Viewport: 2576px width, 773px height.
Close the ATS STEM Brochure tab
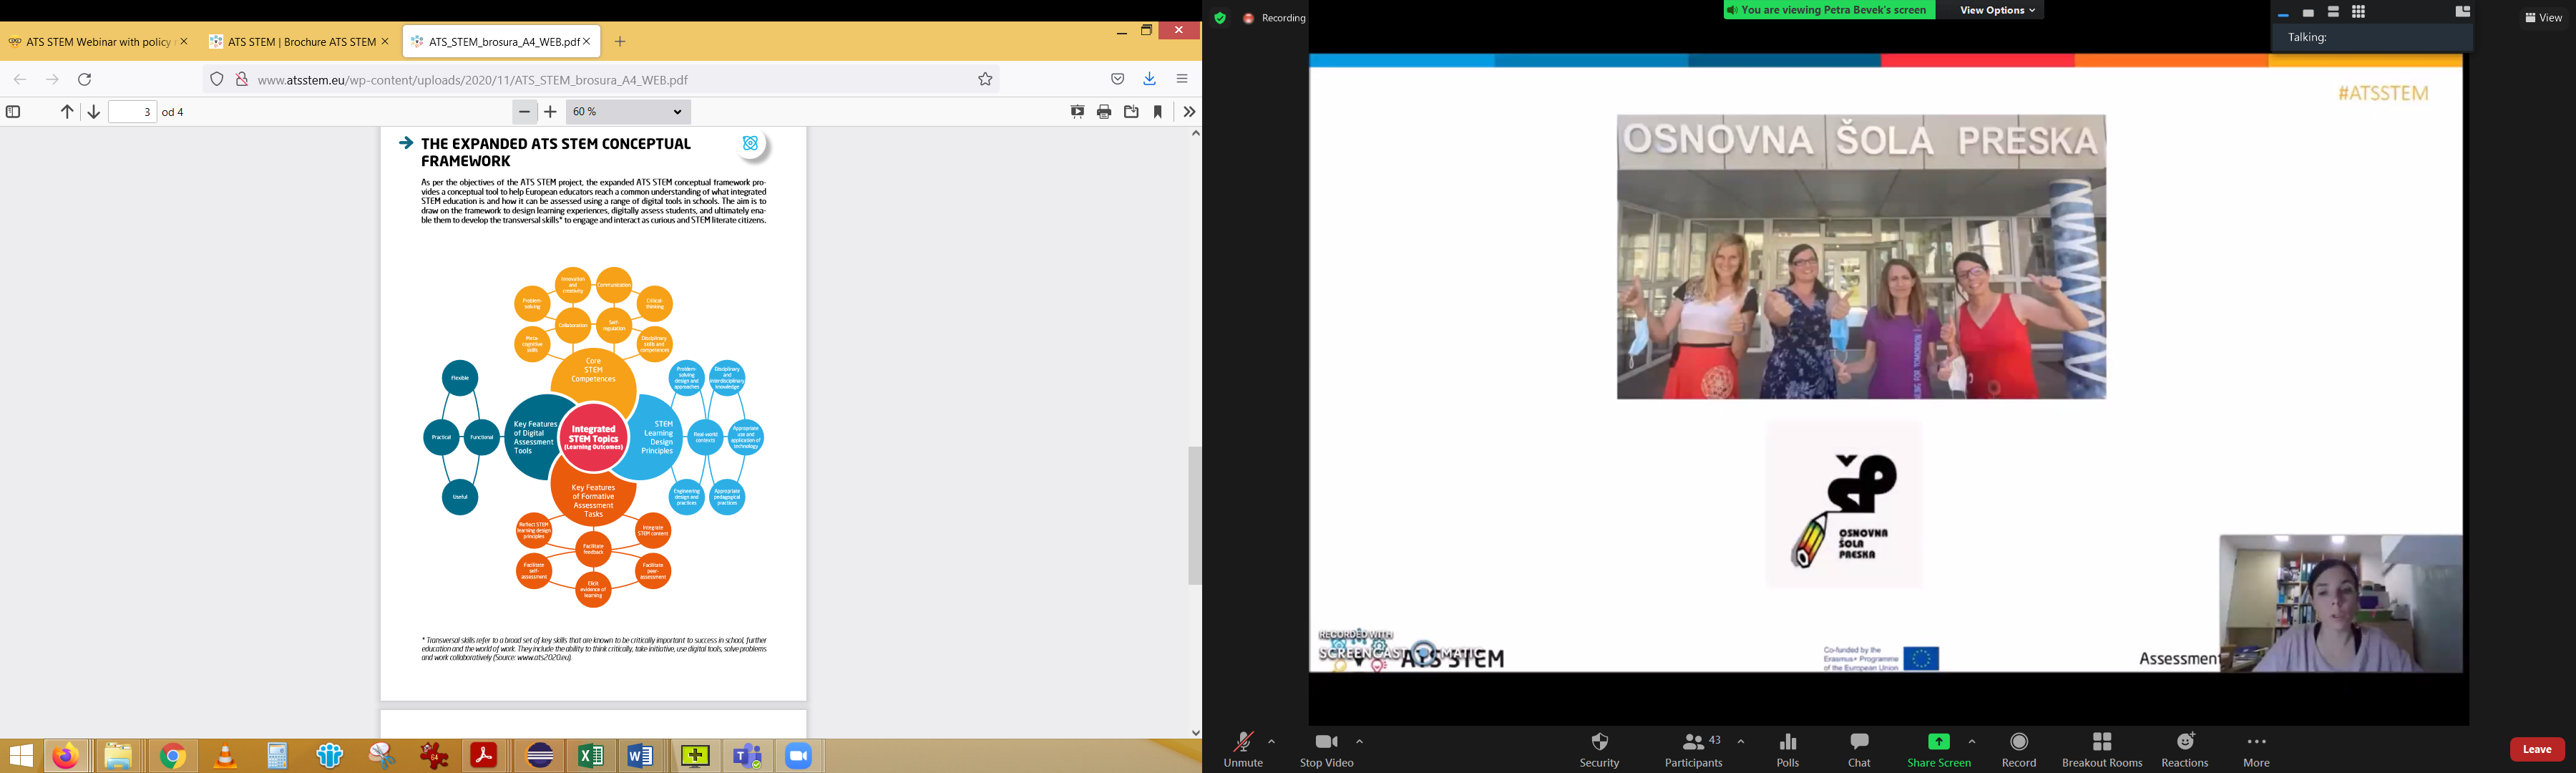(x=385, y=42)
